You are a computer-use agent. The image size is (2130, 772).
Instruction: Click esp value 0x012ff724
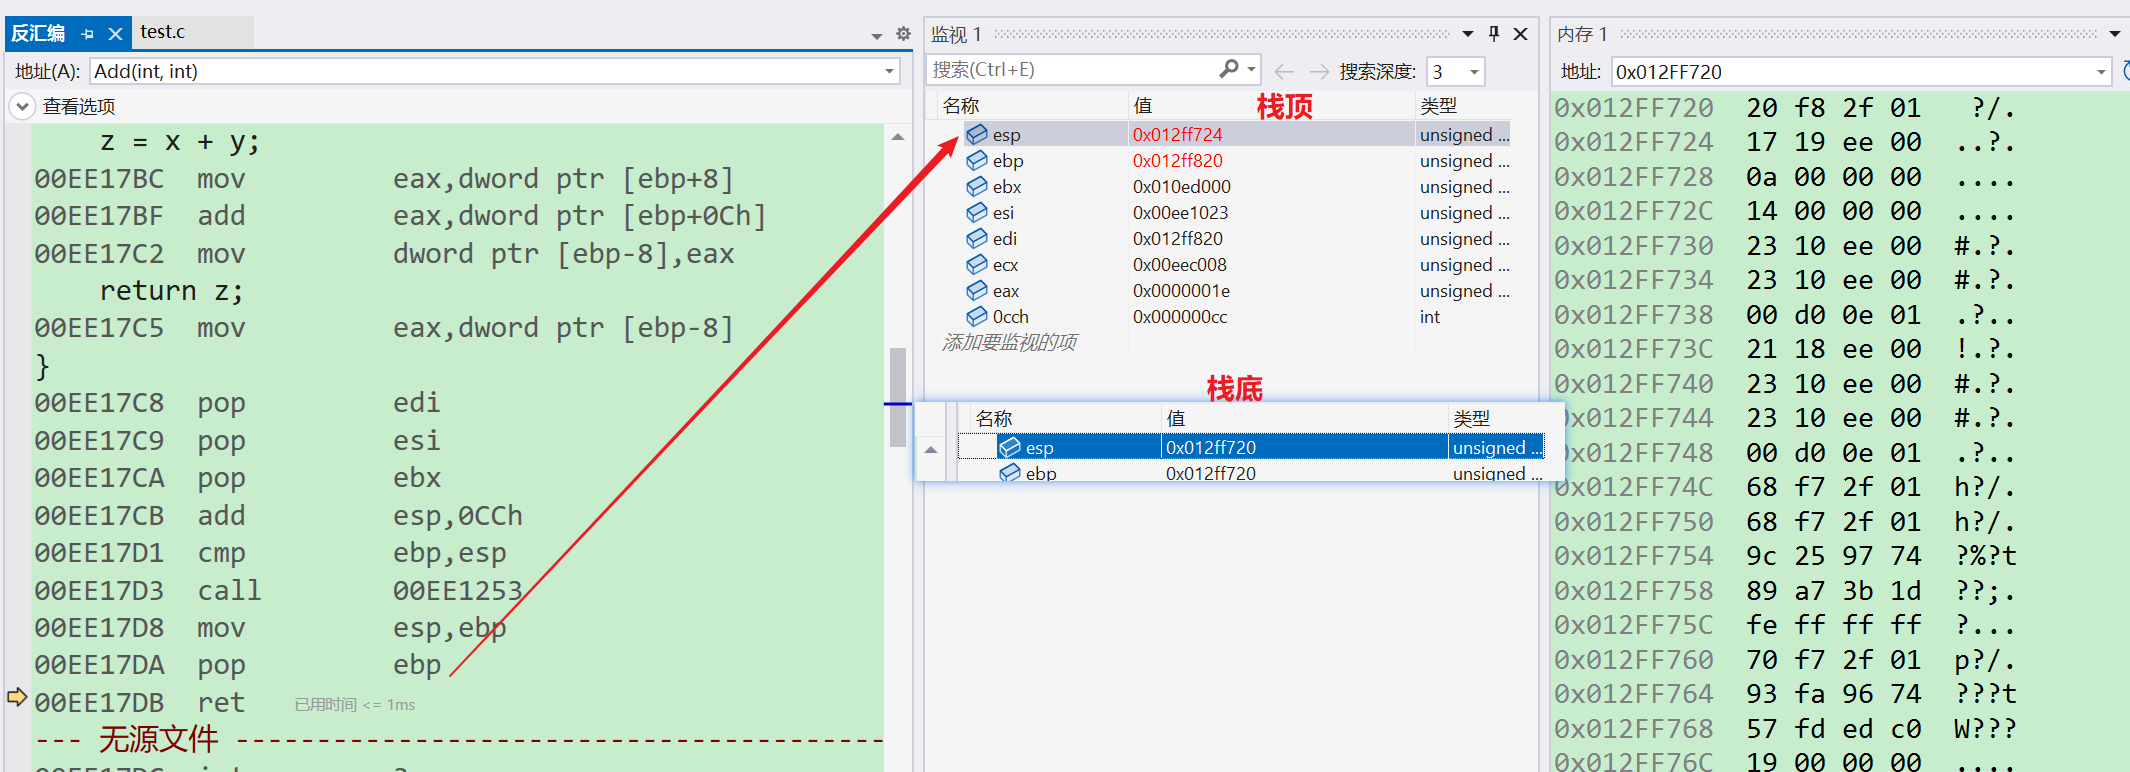coord(1177,134)
